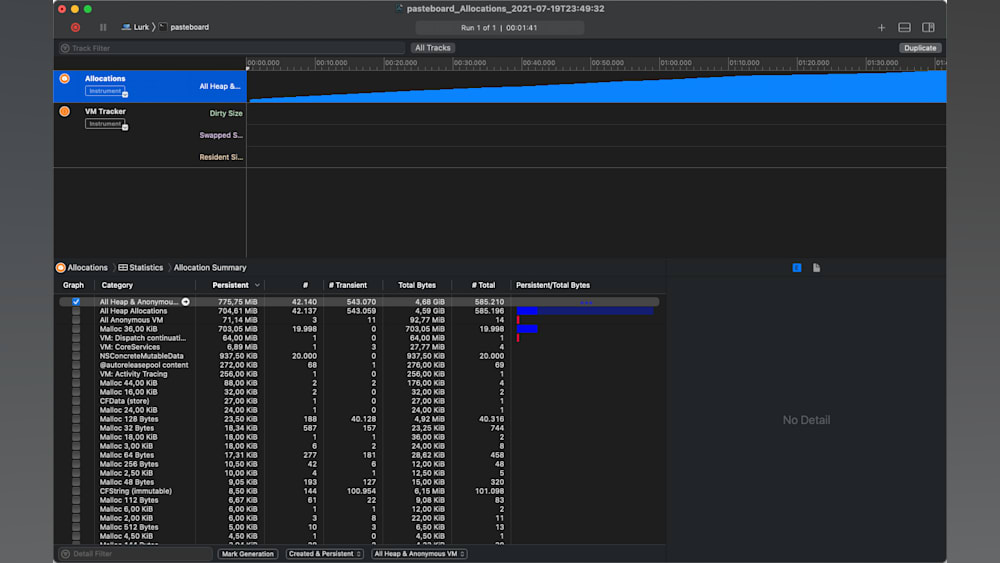Open the Allocation Summary breadcrumb
Image resolution: width=1000 pixels, height=563 pixels.
(210, 268)
